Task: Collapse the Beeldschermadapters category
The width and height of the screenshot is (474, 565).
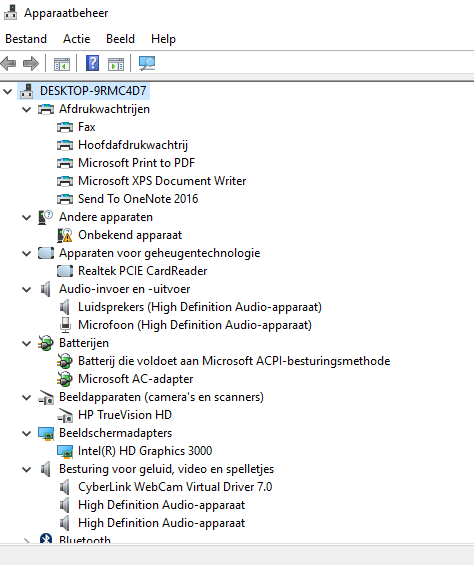Action: click(27, 434)
